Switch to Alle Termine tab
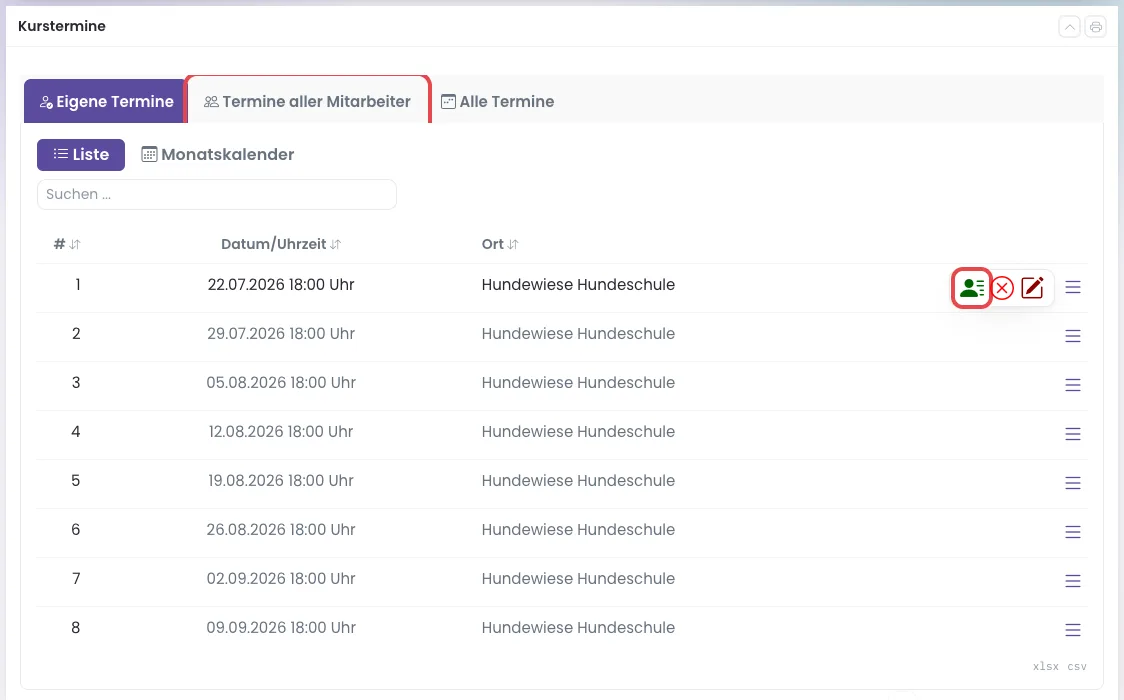The height and width of the screenshot is (700, 1124). [x=497, y=101]
